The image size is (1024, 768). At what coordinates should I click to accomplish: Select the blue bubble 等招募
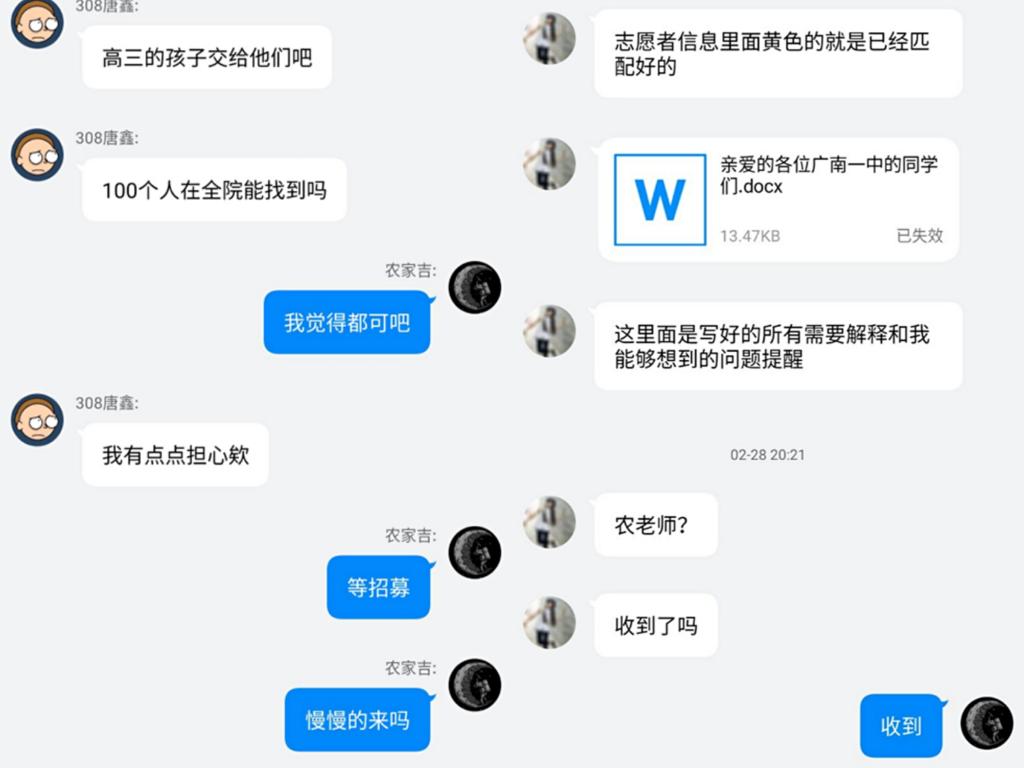coord(378,587)
